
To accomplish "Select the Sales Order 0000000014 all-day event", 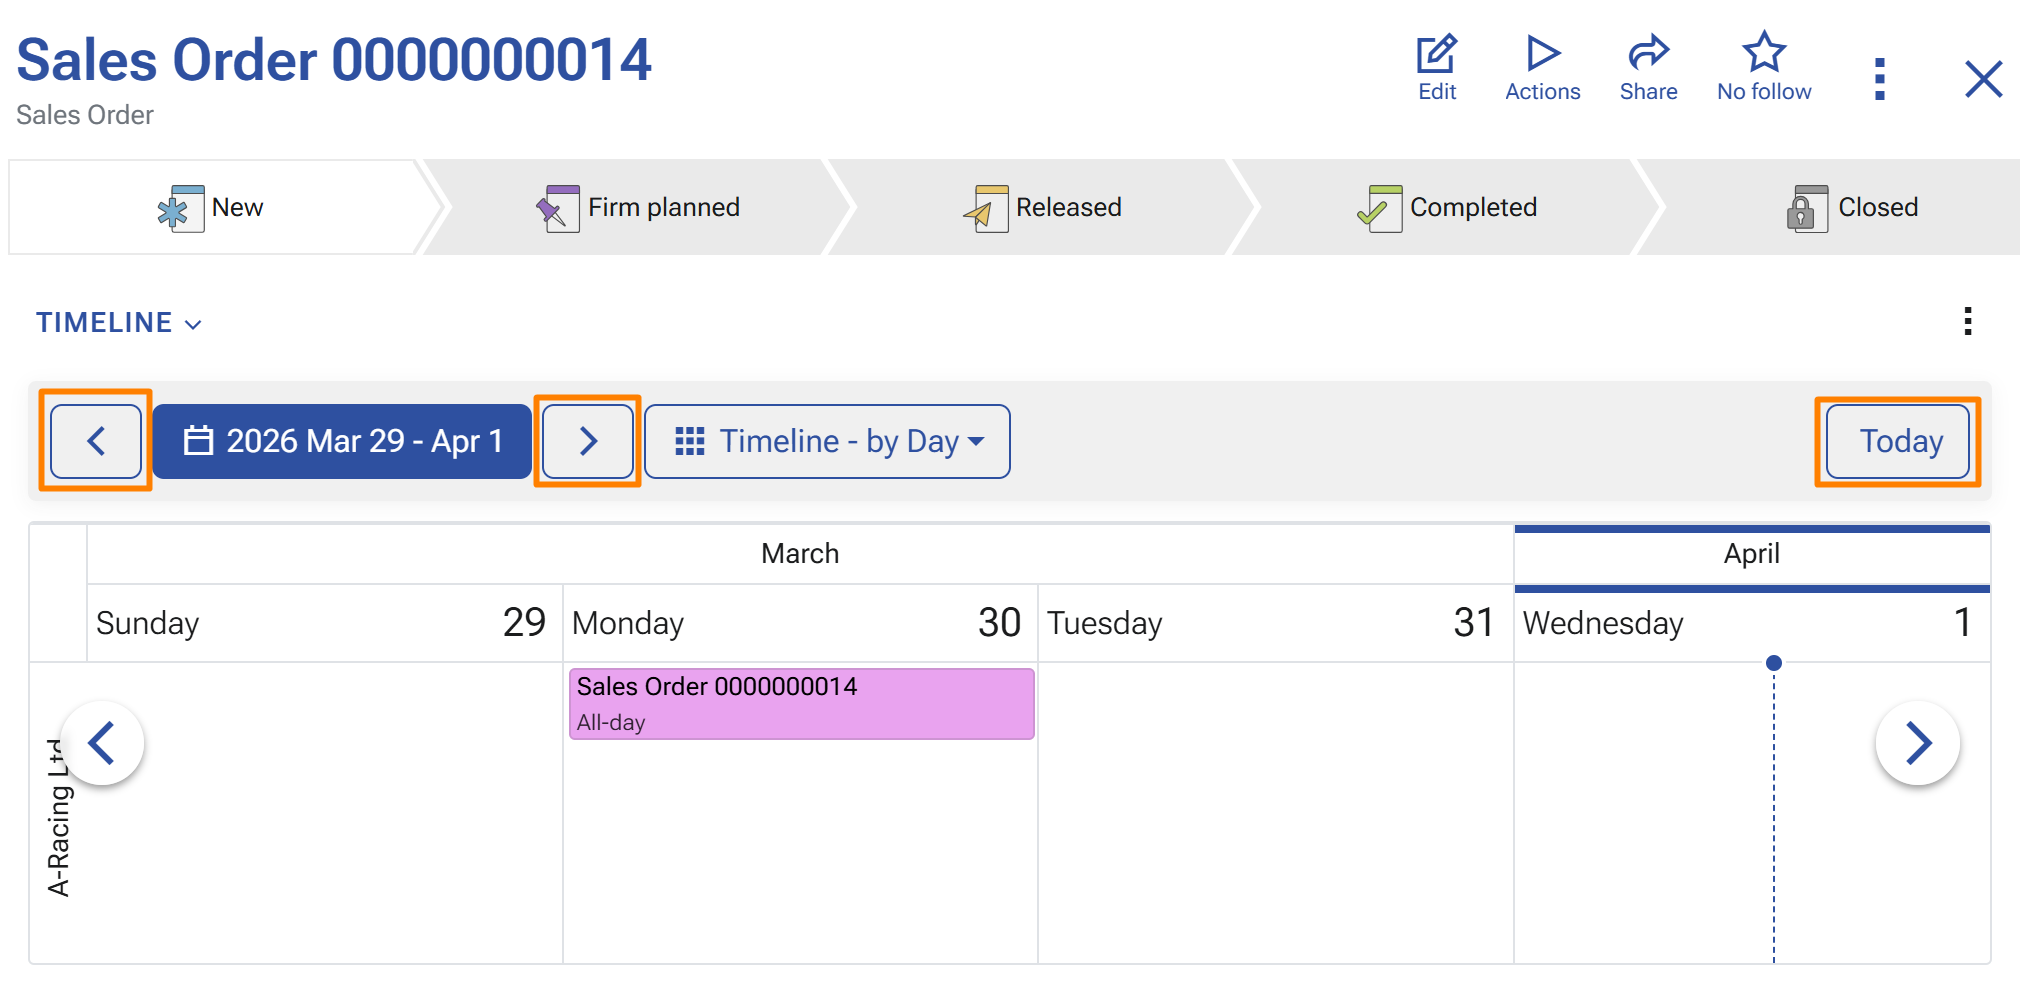I will click(800, 702).
